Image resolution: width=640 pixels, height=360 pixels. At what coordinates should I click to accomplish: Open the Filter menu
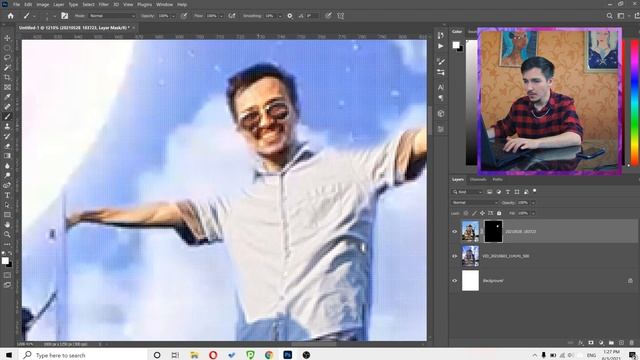(x=104, y=4)
